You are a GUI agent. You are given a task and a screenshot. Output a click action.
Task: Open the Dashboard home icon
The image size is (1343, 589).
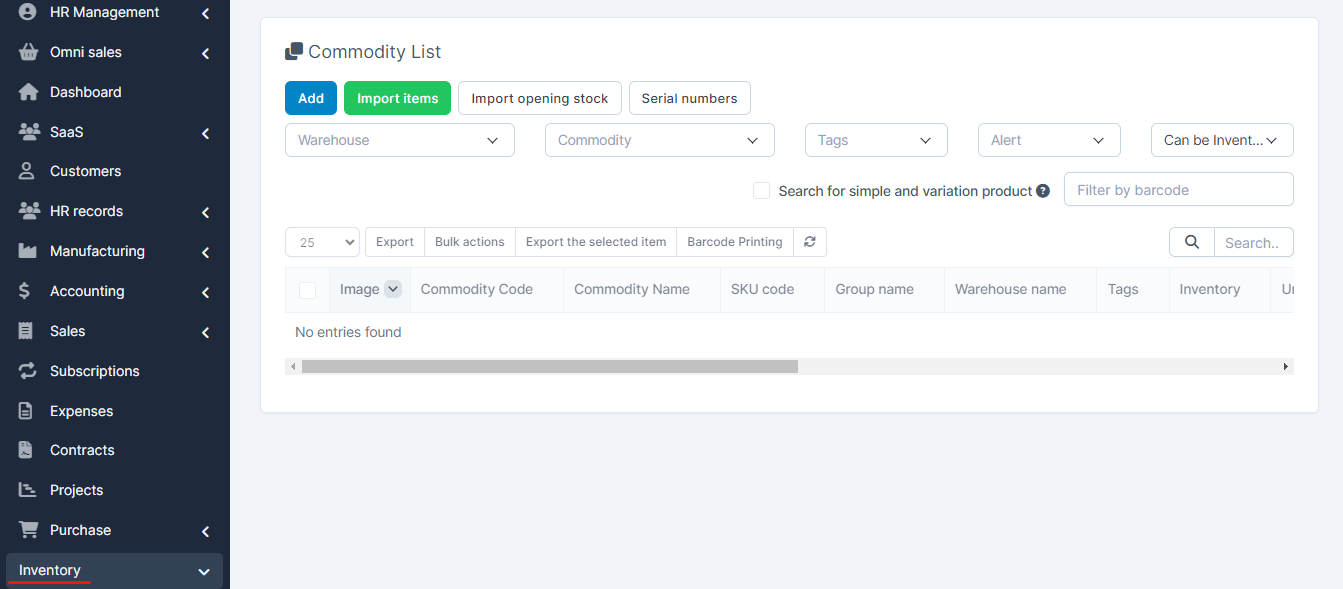(28, 92)
